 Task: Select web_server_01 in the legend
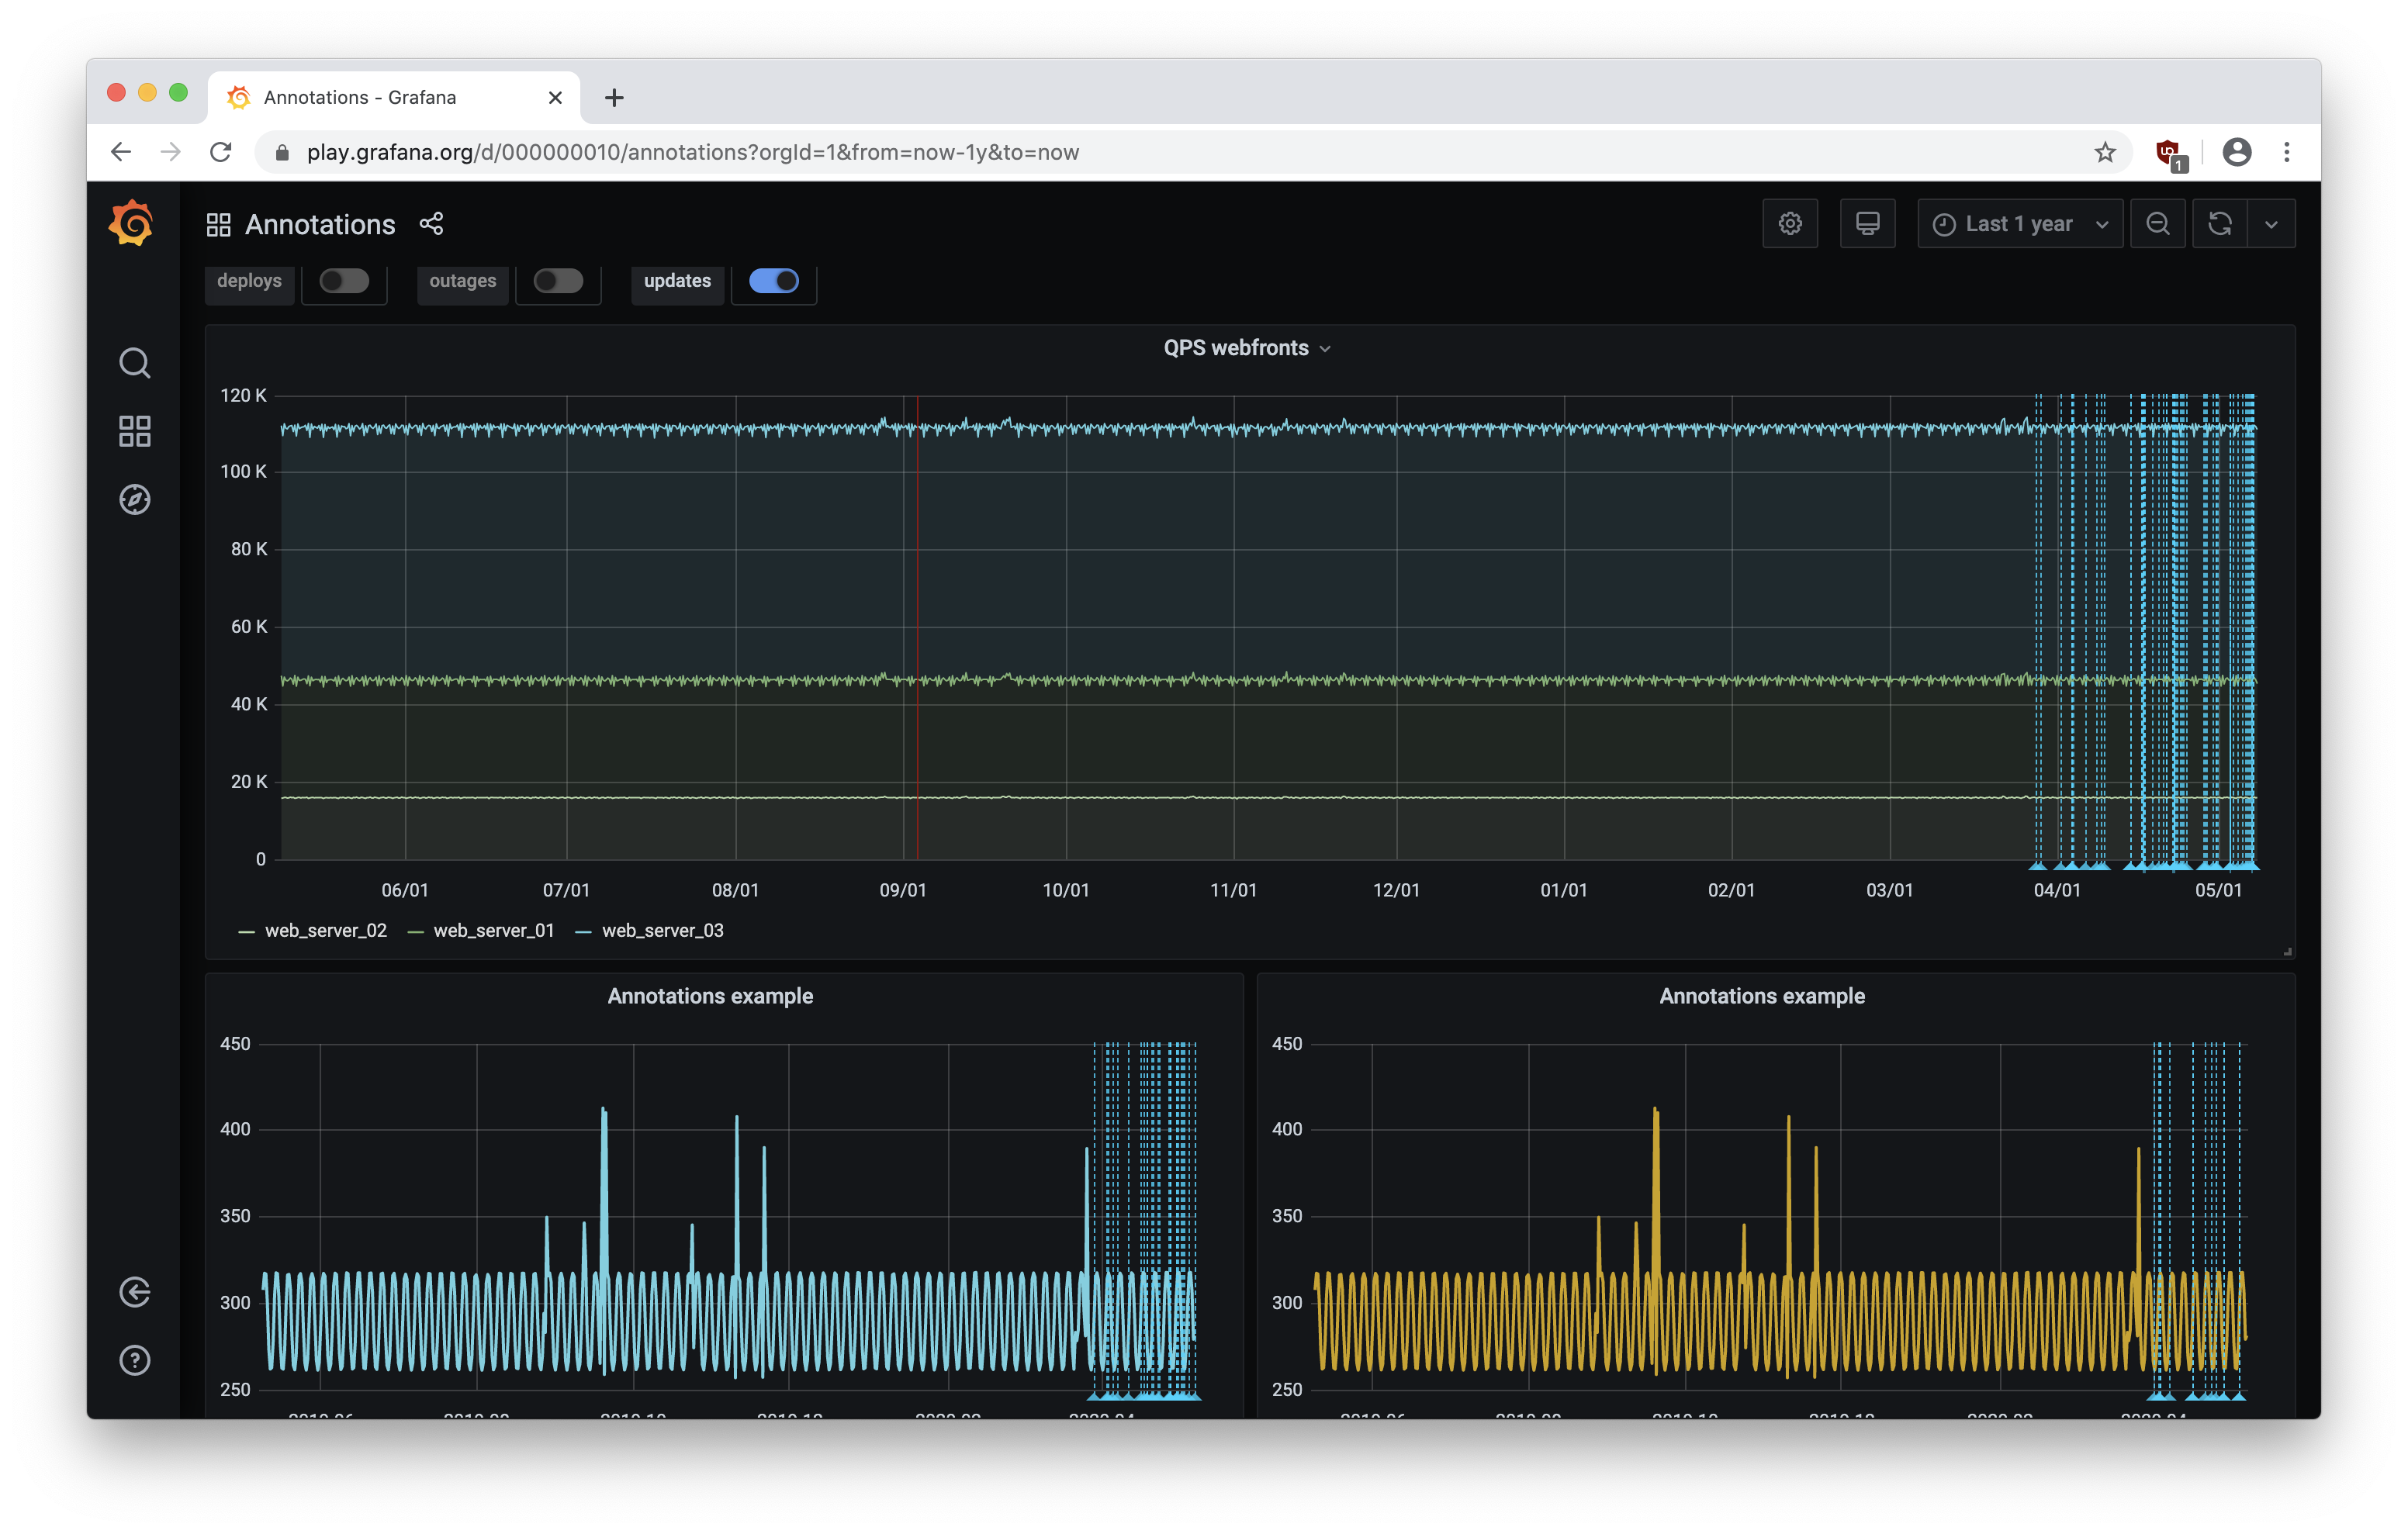[x=495, y=930]
